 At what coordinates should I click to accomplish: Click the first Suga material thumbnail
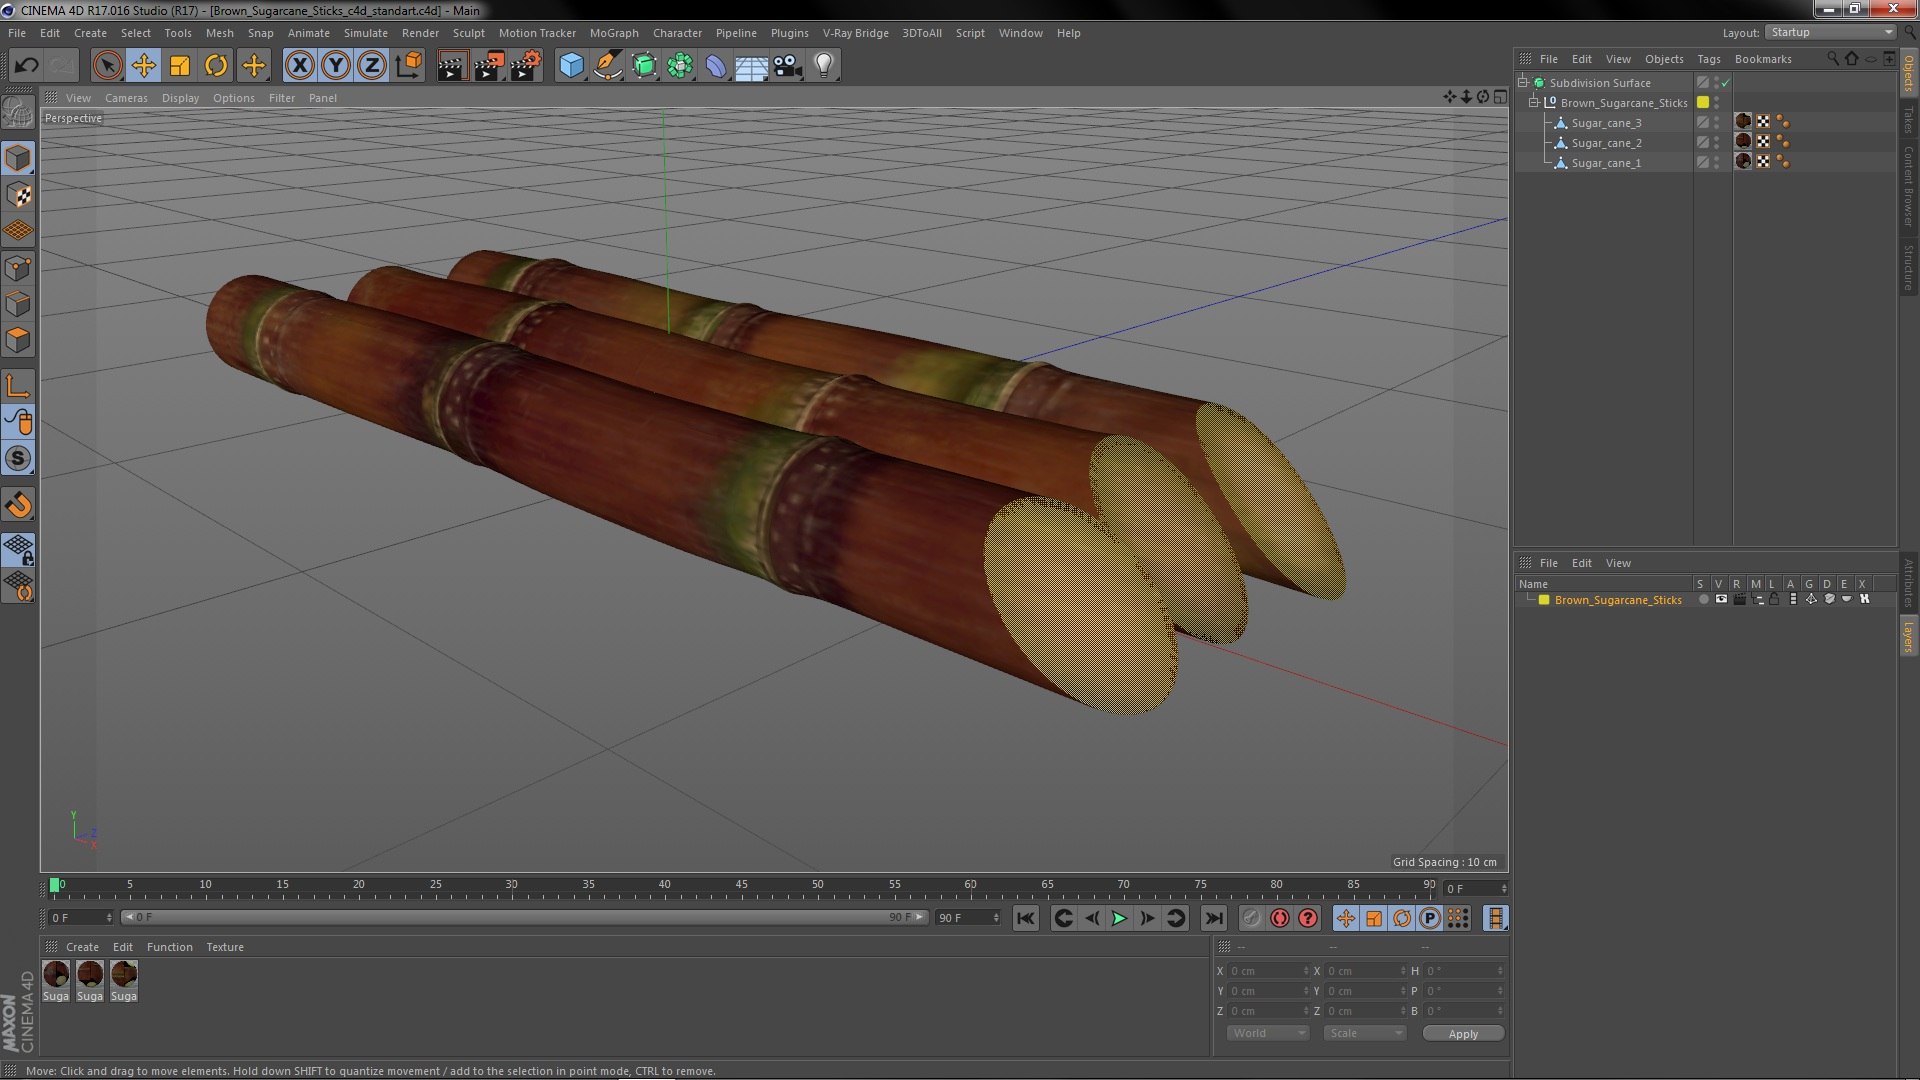[x=56, y=974]
